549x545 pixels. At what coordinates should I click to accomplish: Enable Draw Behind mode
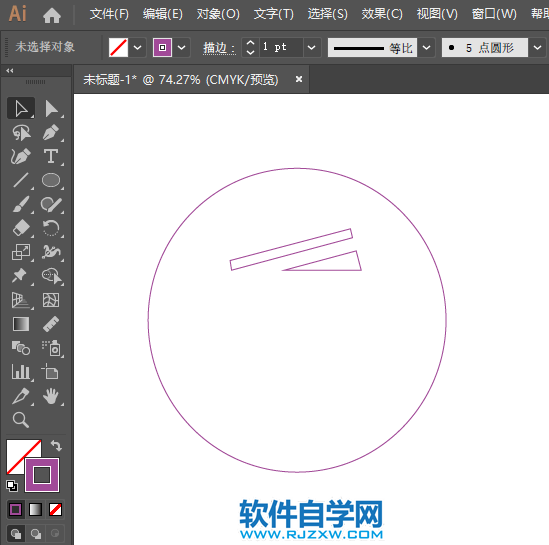(x=36, y=533)
